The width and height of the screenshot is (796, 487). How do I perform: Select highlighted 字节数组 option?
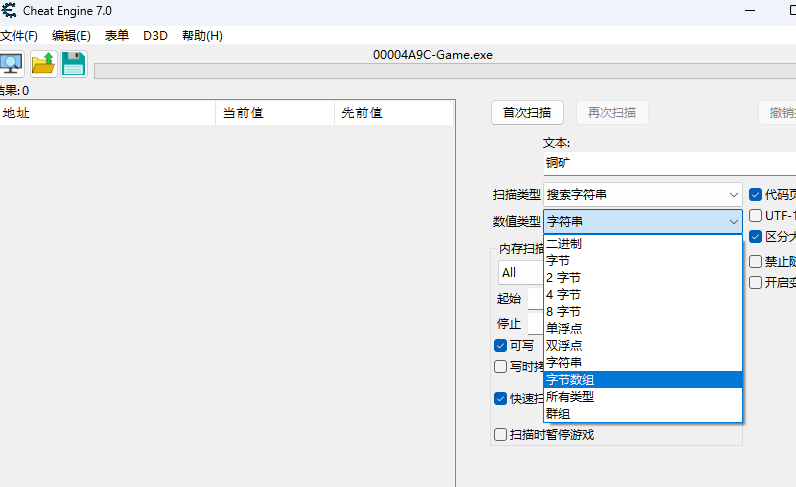pyautogui.click(x=643, y=379)
